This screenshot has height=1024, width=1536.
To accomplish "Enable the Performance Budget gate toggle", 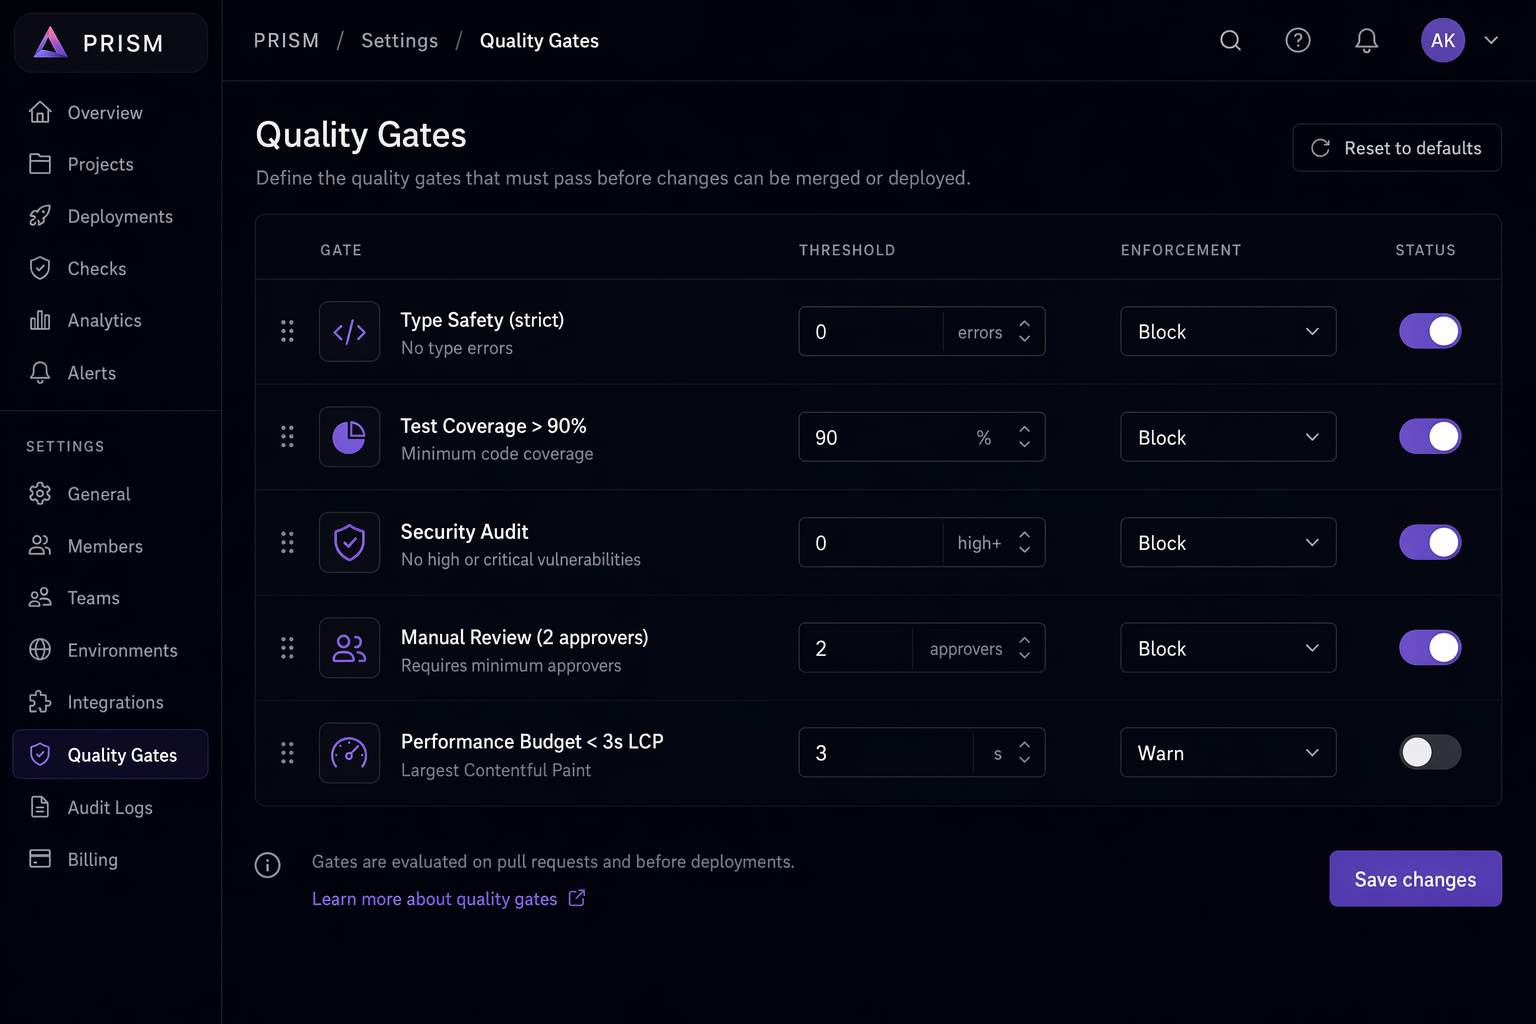I will pos(1430,752).
